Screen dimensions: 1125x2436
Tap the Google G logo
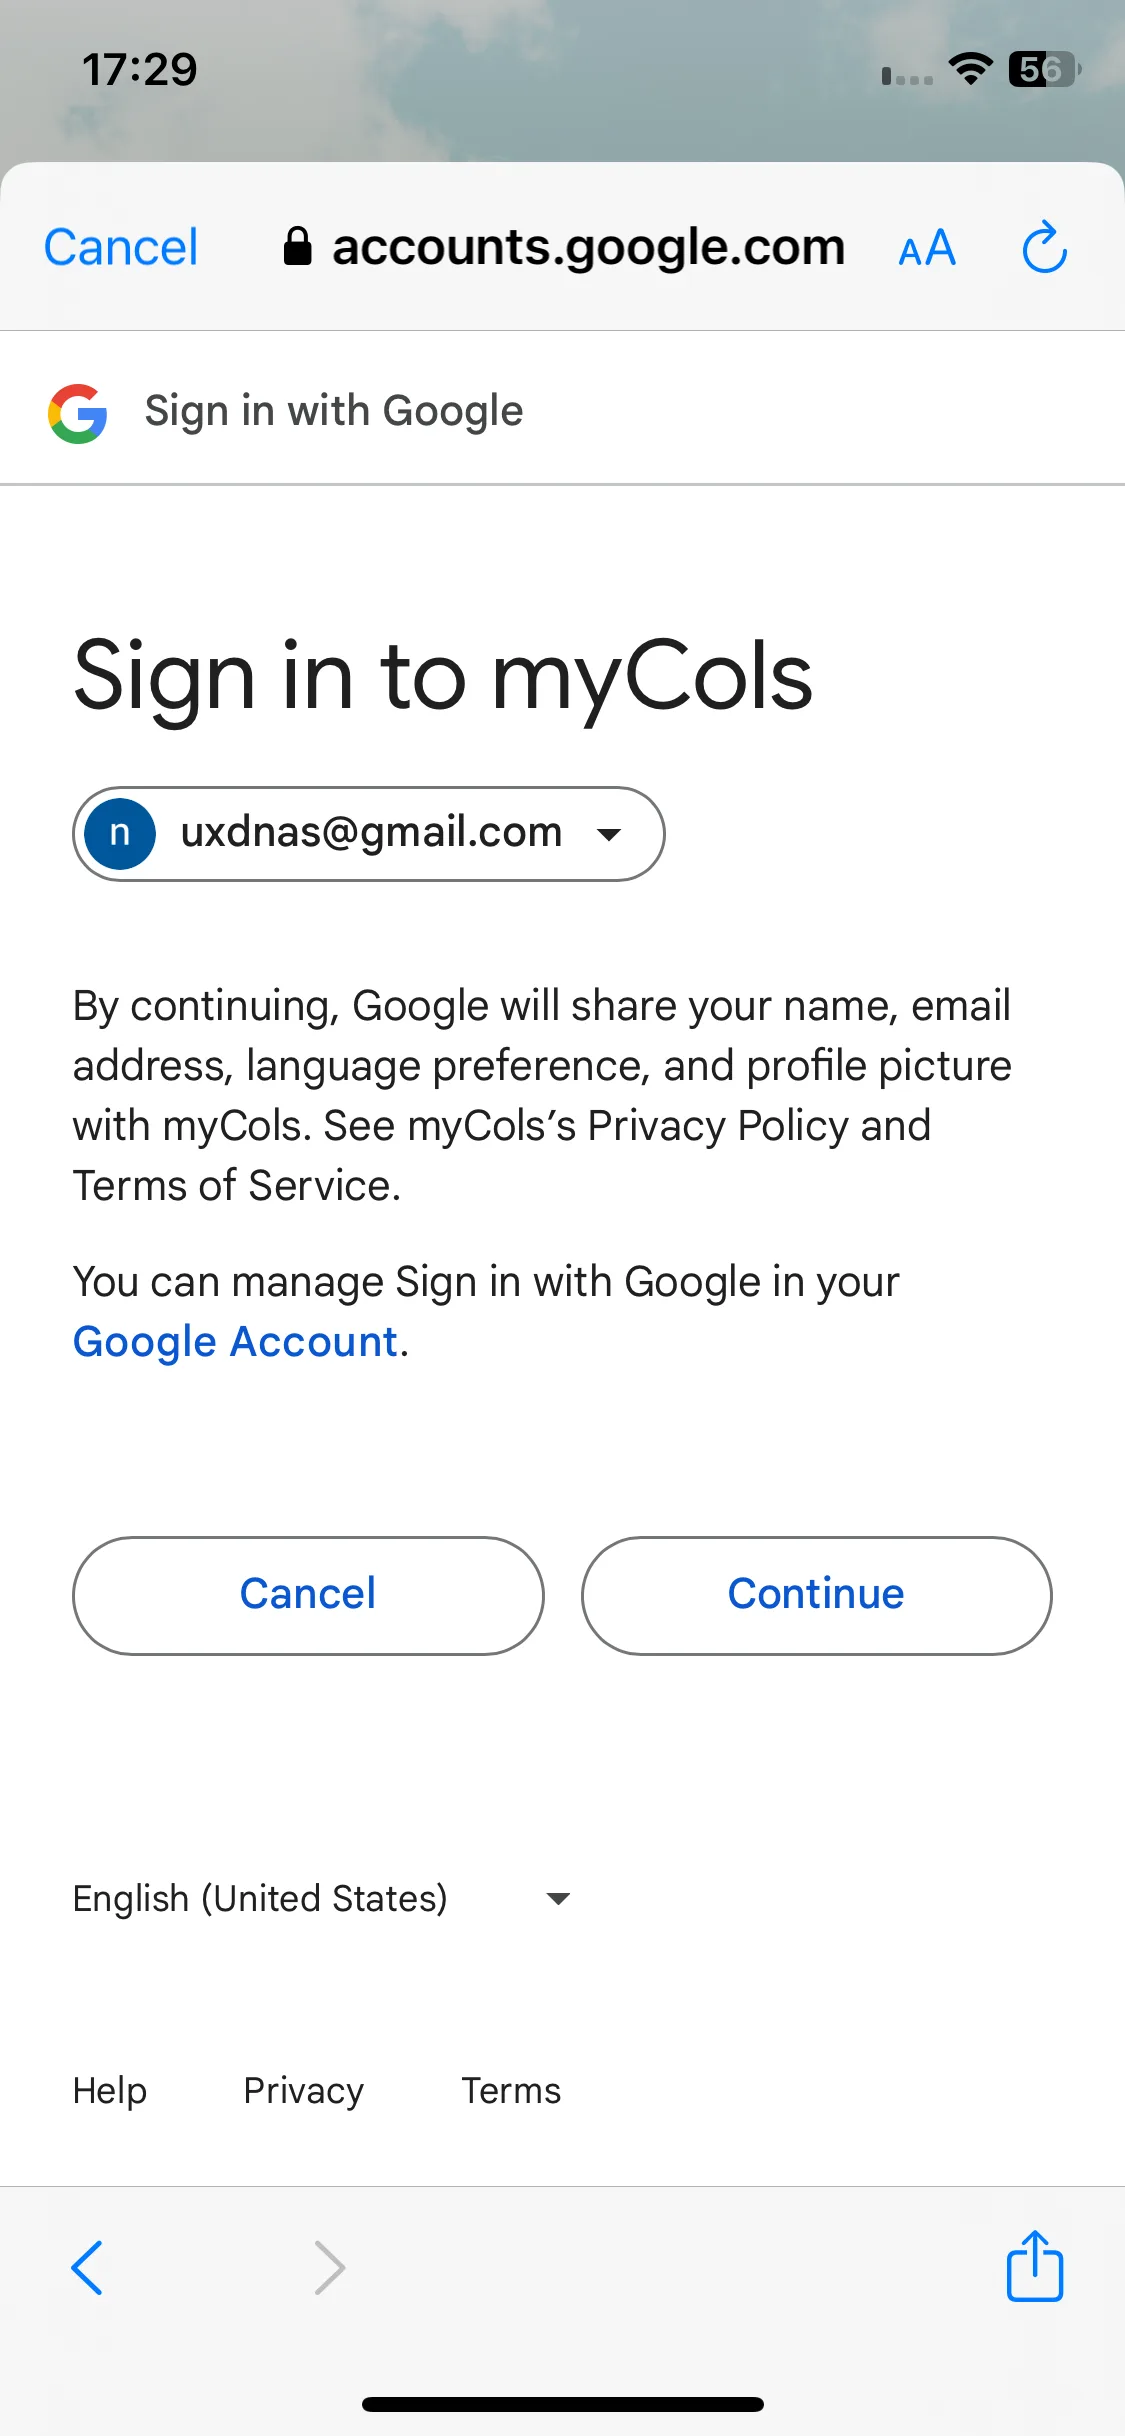[x=78, y=413]
